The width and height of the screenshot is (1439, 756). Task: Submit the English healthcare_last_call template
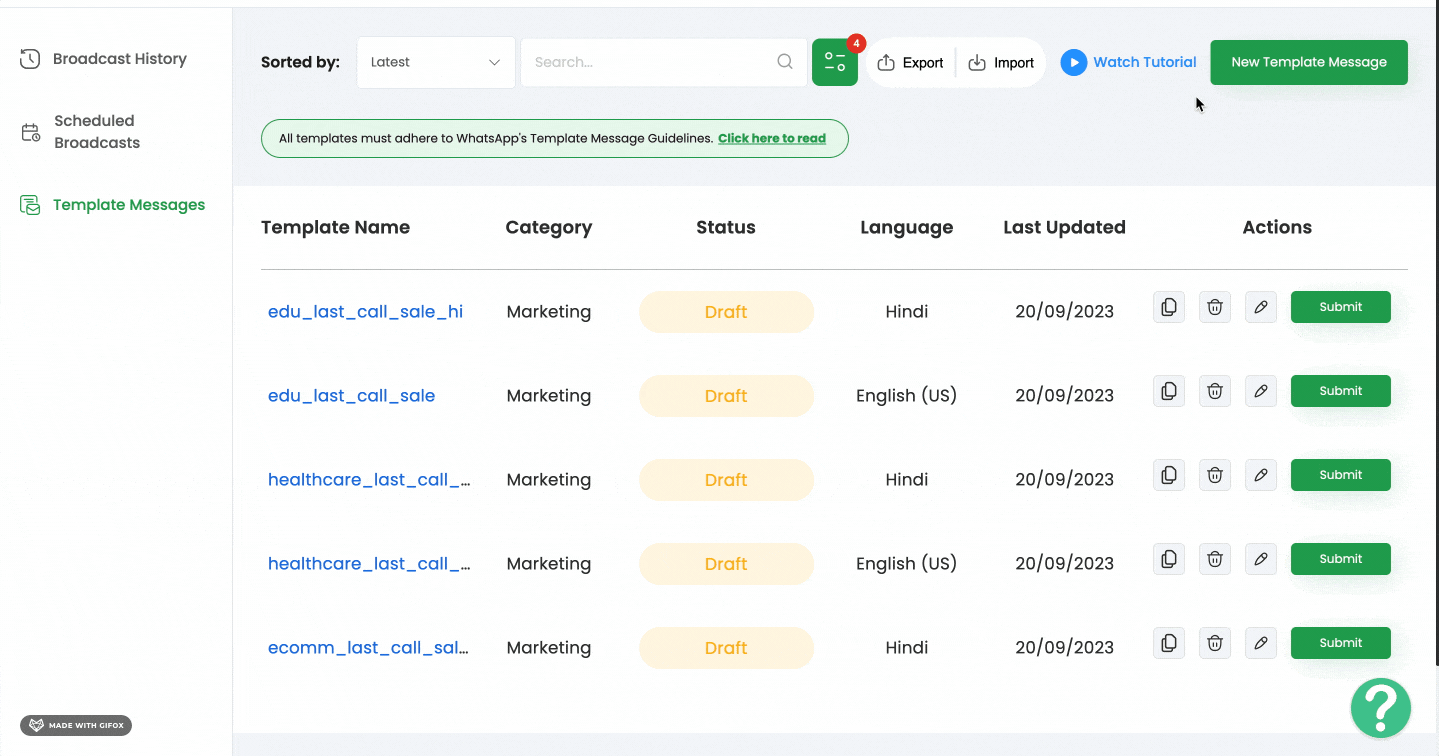coord(1341,559)
